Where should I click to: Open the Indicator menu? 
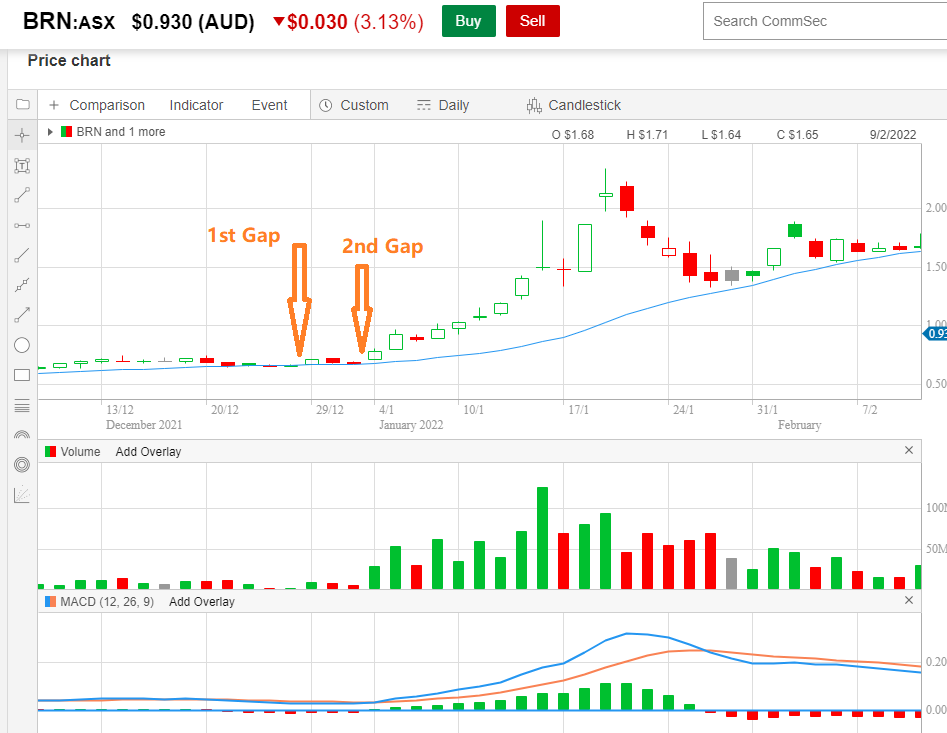point(196,105)
